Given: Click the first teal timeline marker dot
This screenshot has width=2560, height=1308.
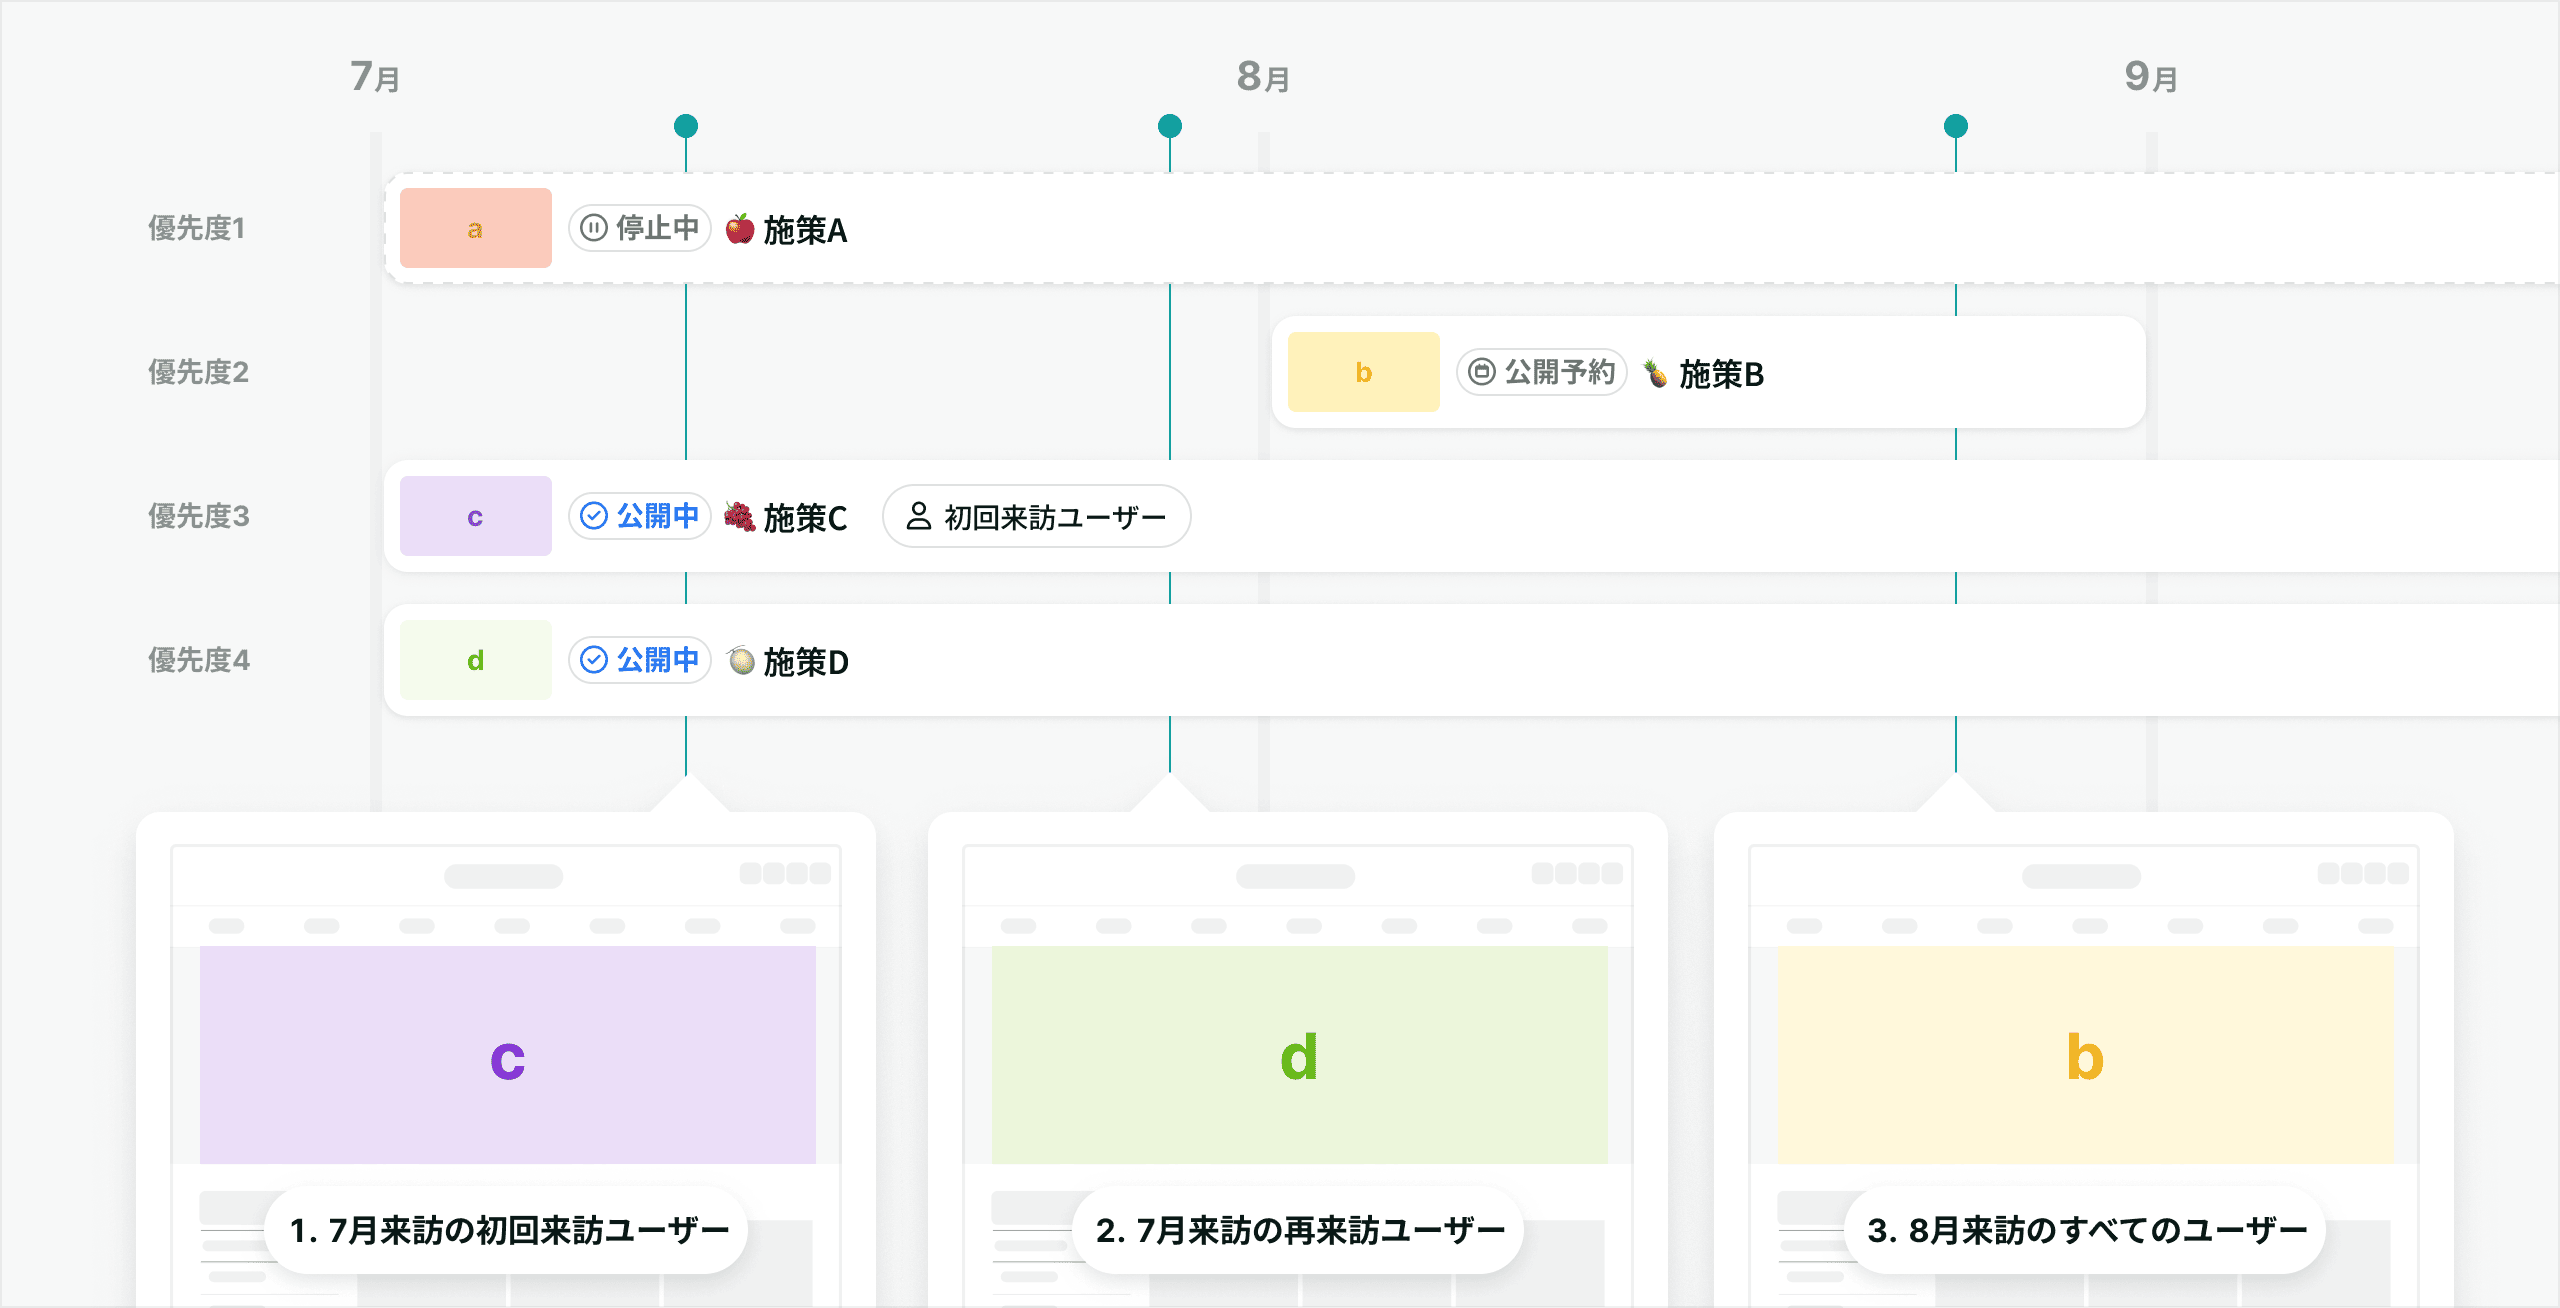Looking at the screenshot, I should (686, 126).
